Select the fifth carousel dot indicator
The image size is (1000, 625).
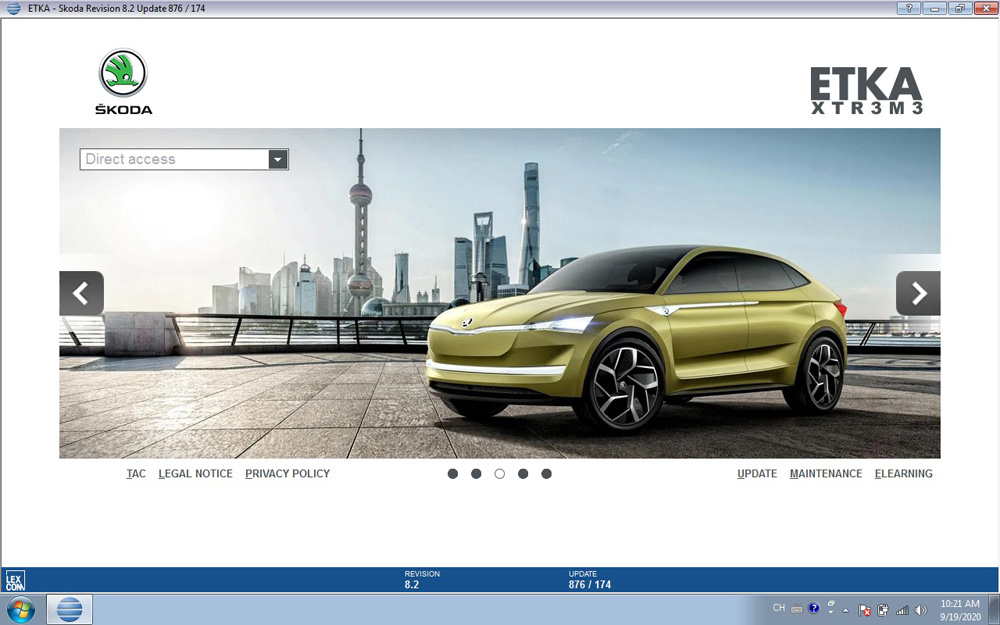(547, 474)
